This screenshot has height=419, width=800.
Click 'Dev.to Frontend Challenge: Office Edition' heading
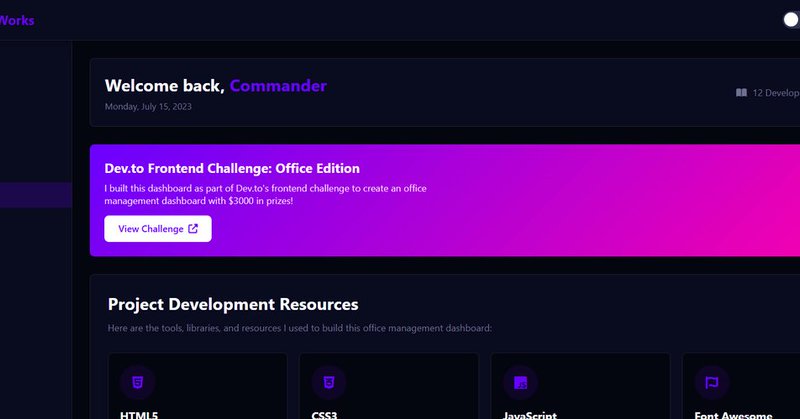pyautogui.click(x=232, y=168)
